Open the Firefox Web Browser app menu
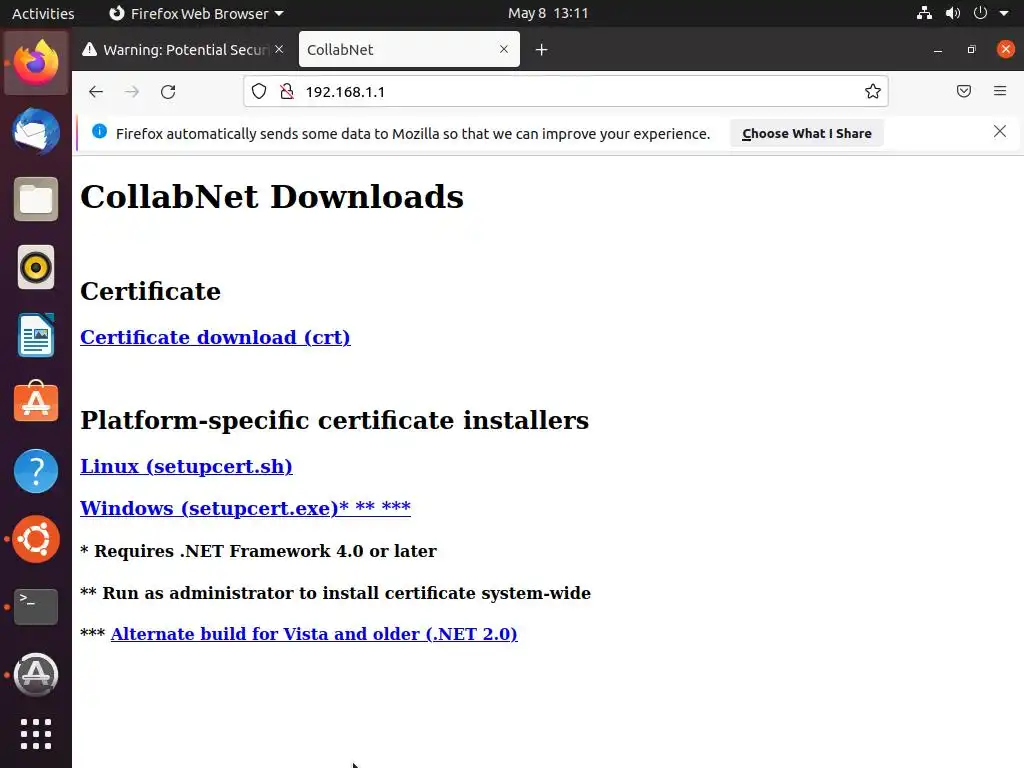This screenshot has height=768, width=1024. tap(196, 13)
